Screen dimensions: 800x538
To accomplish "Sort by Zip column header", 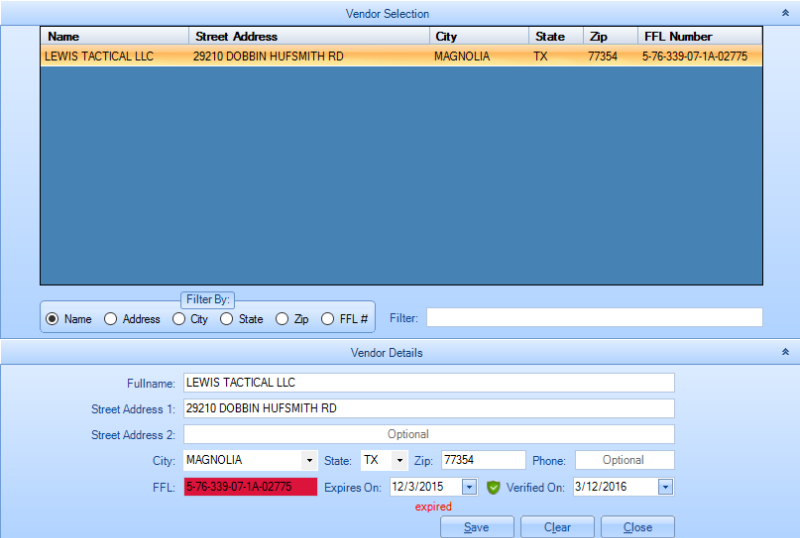I will coord(611,36).
